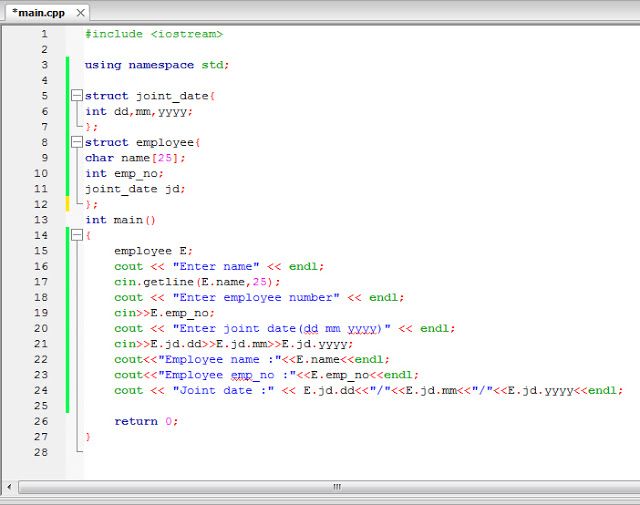The image size is (640, 505).
Task: Click the 'return 0;' statement
Action: point(146,421)
